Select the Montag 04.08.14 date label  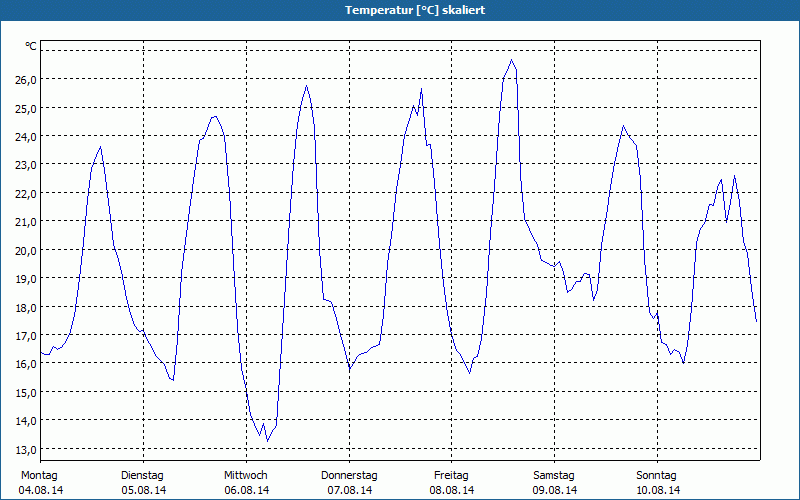(x=40, y=483)
